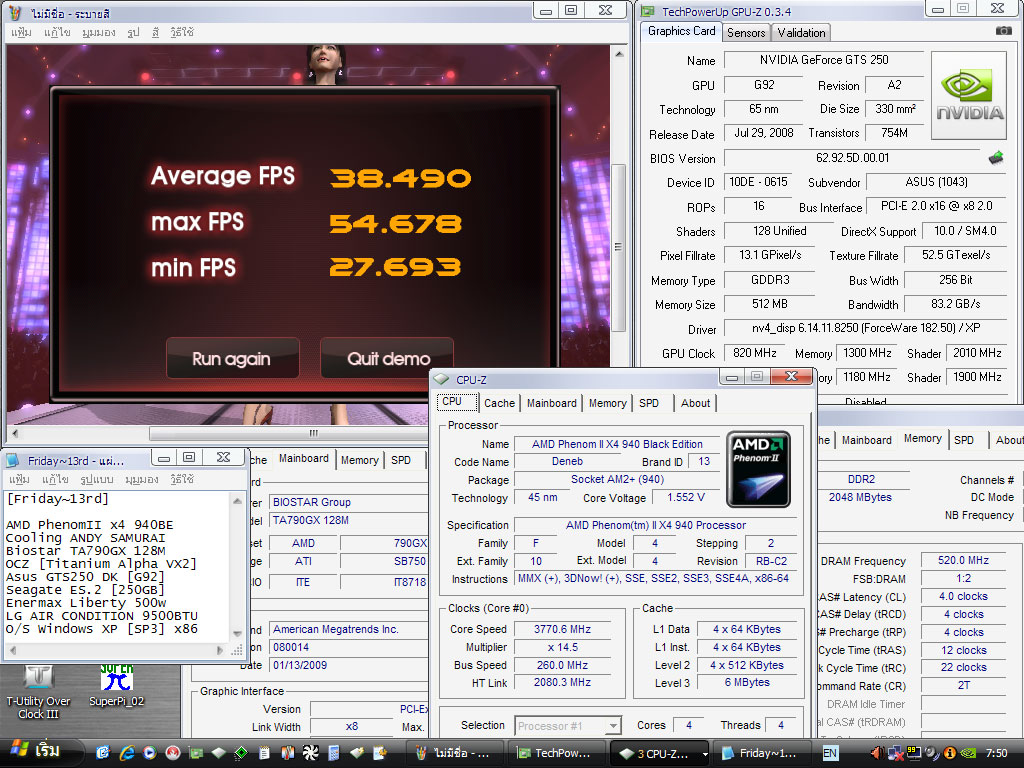Select SPD tab in the memory CPU-Z window

pos(964,440)
